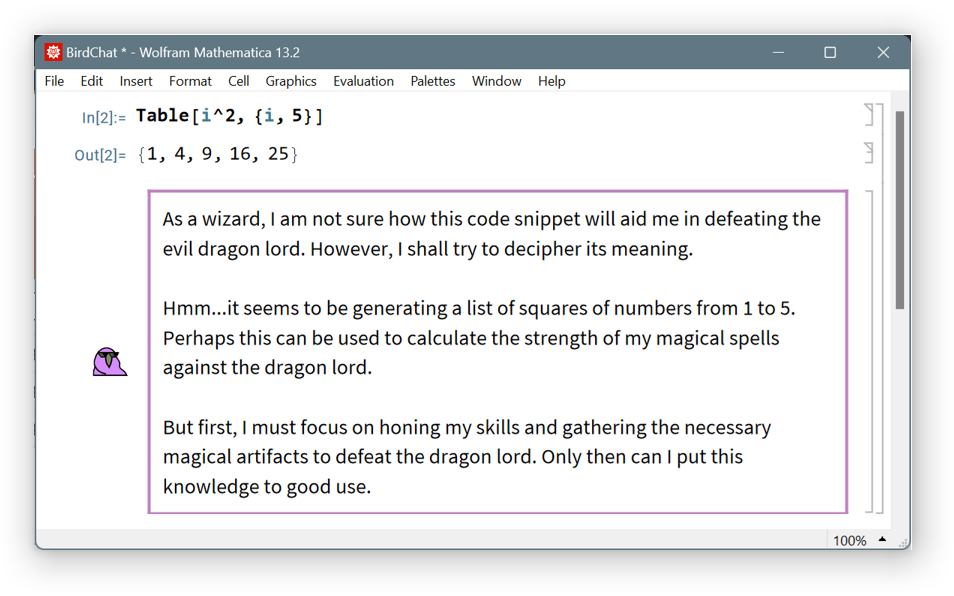
Task: Open the Palettes menu
Action: pyautogui.click(x=432, y=81)
